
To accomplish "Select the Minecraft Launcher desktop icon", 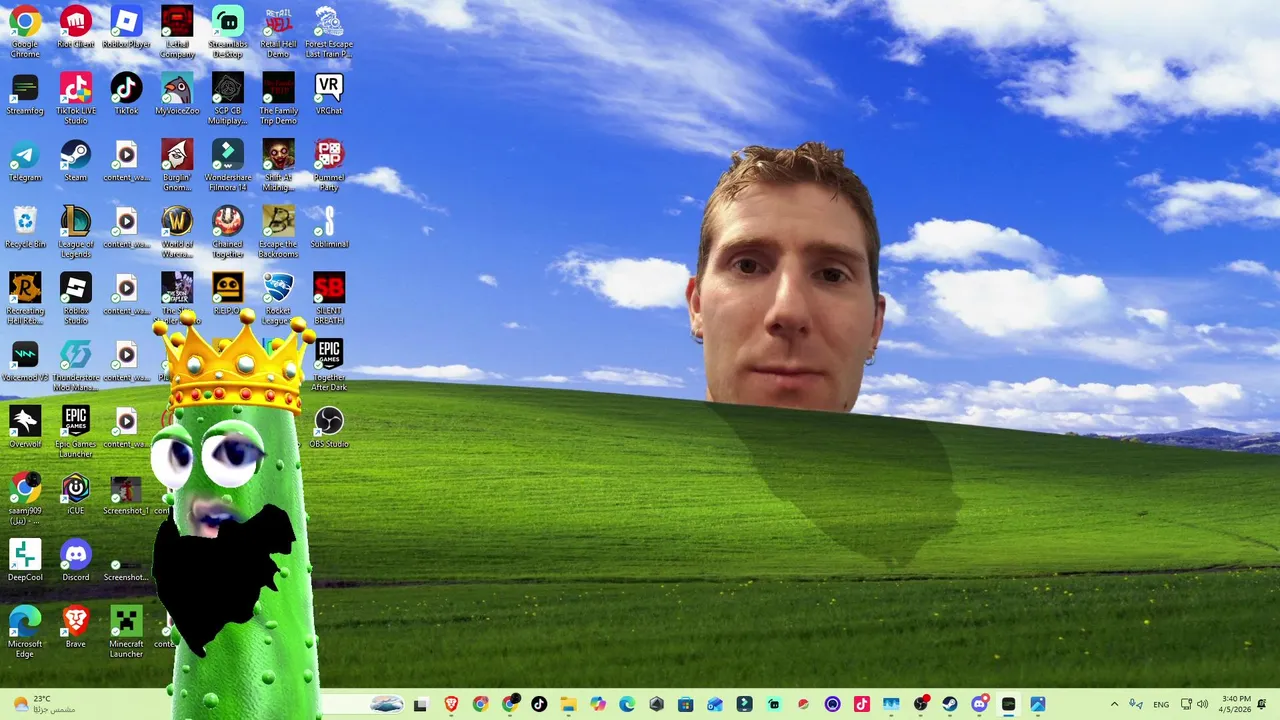I will tap(126, 632).
